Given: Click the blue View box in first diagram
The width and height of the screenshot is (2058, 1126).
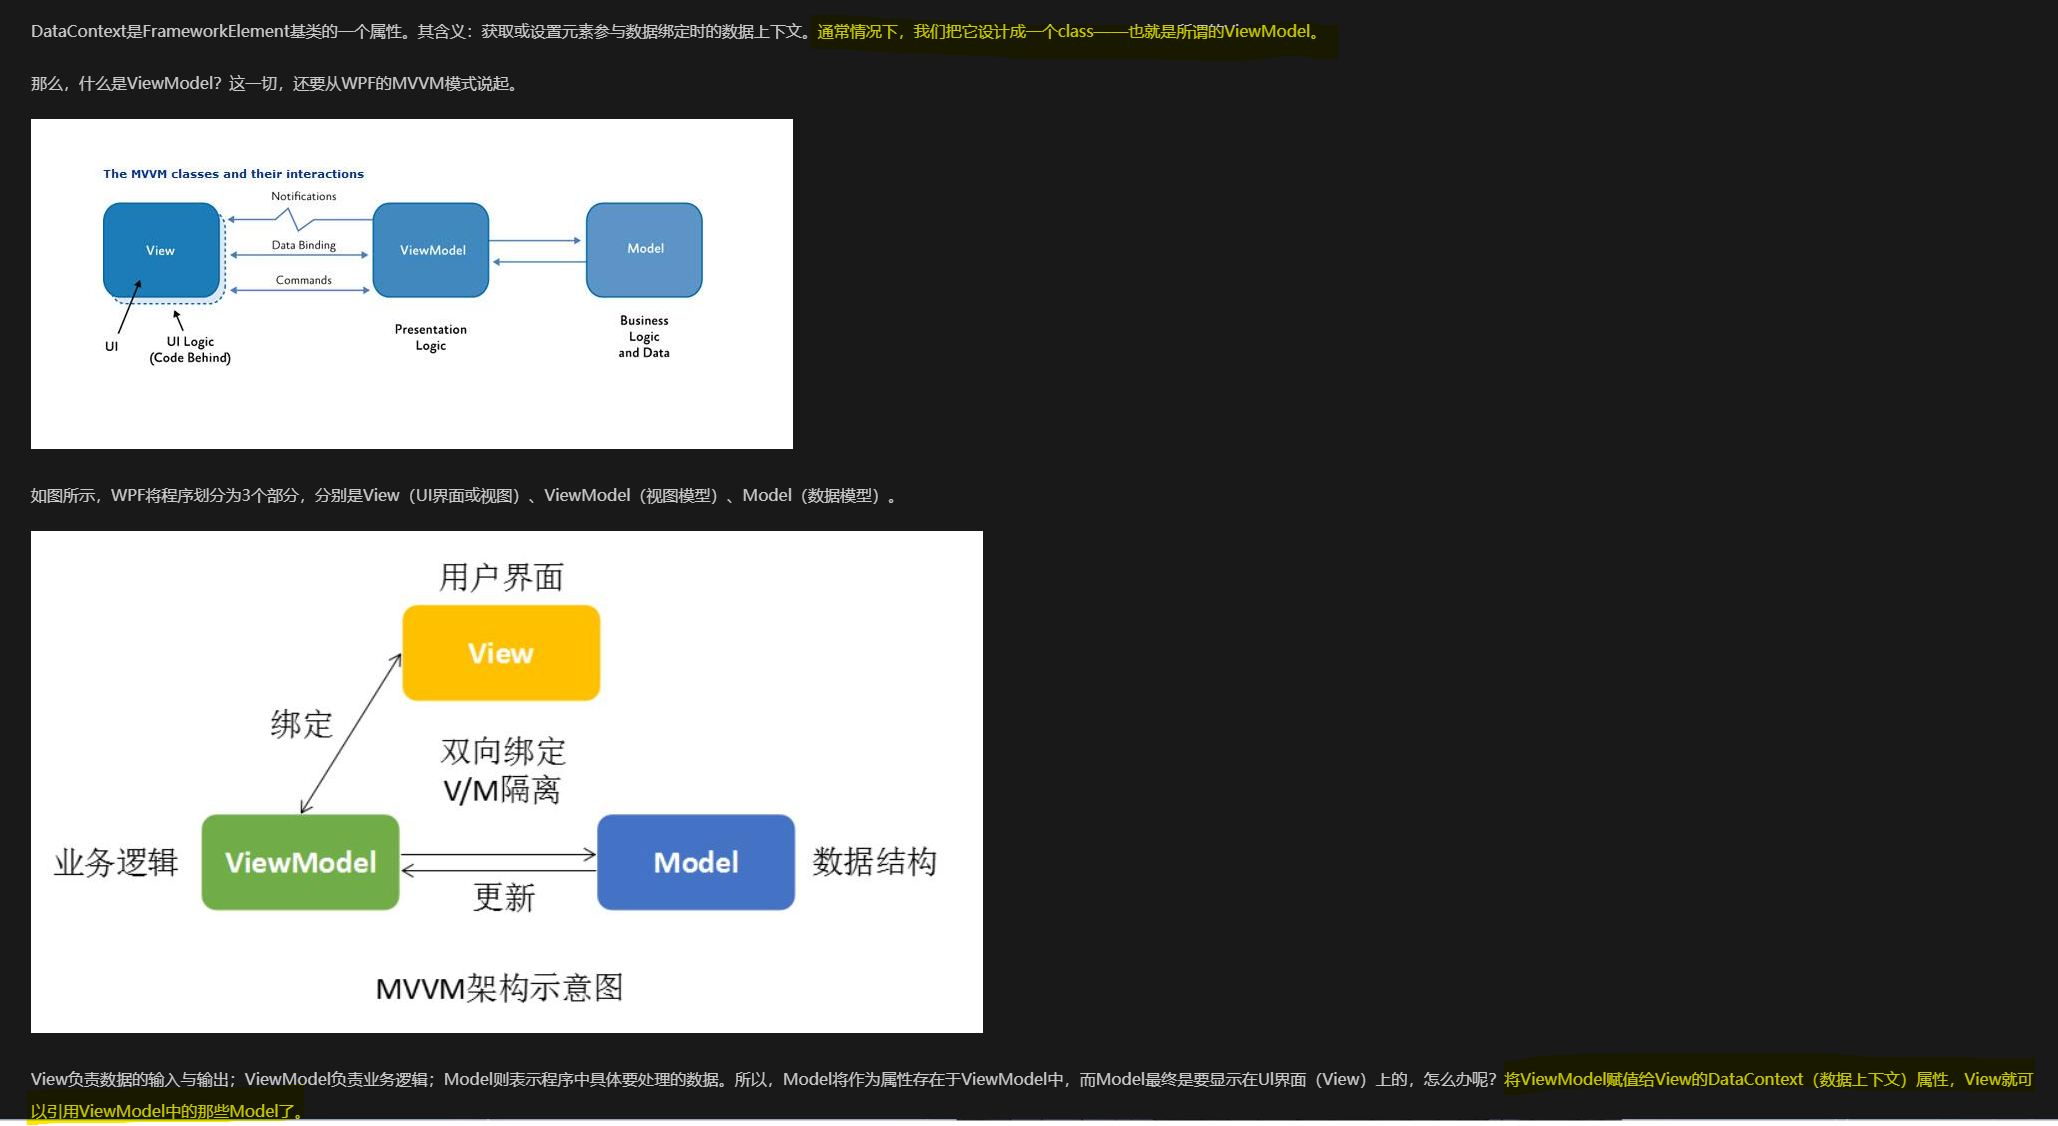Looking at the screenshot, I should [x=161, y=250].
